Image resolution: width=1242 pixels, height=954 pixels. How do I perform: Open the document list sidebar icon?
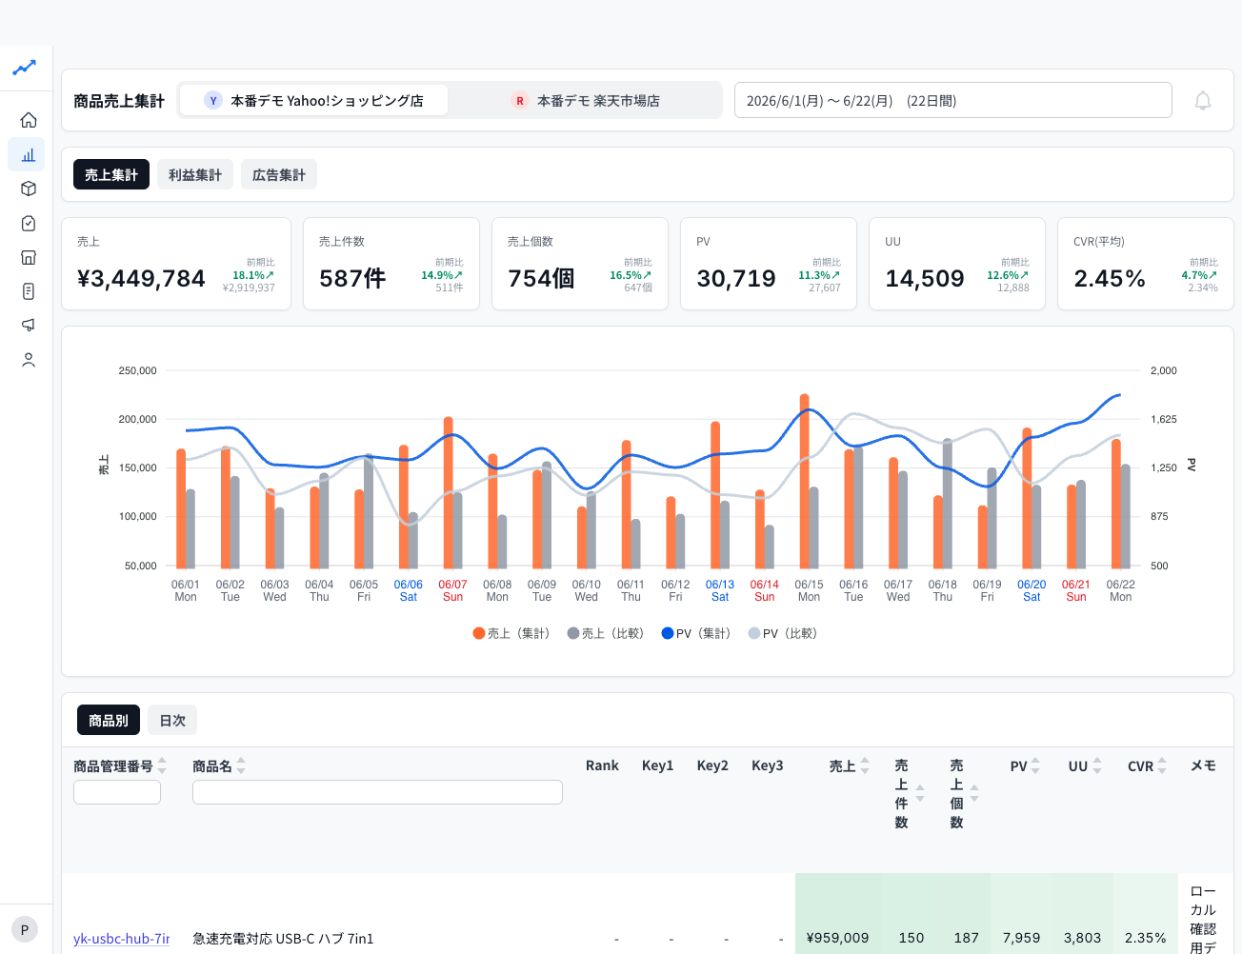(x=28, y=291)
